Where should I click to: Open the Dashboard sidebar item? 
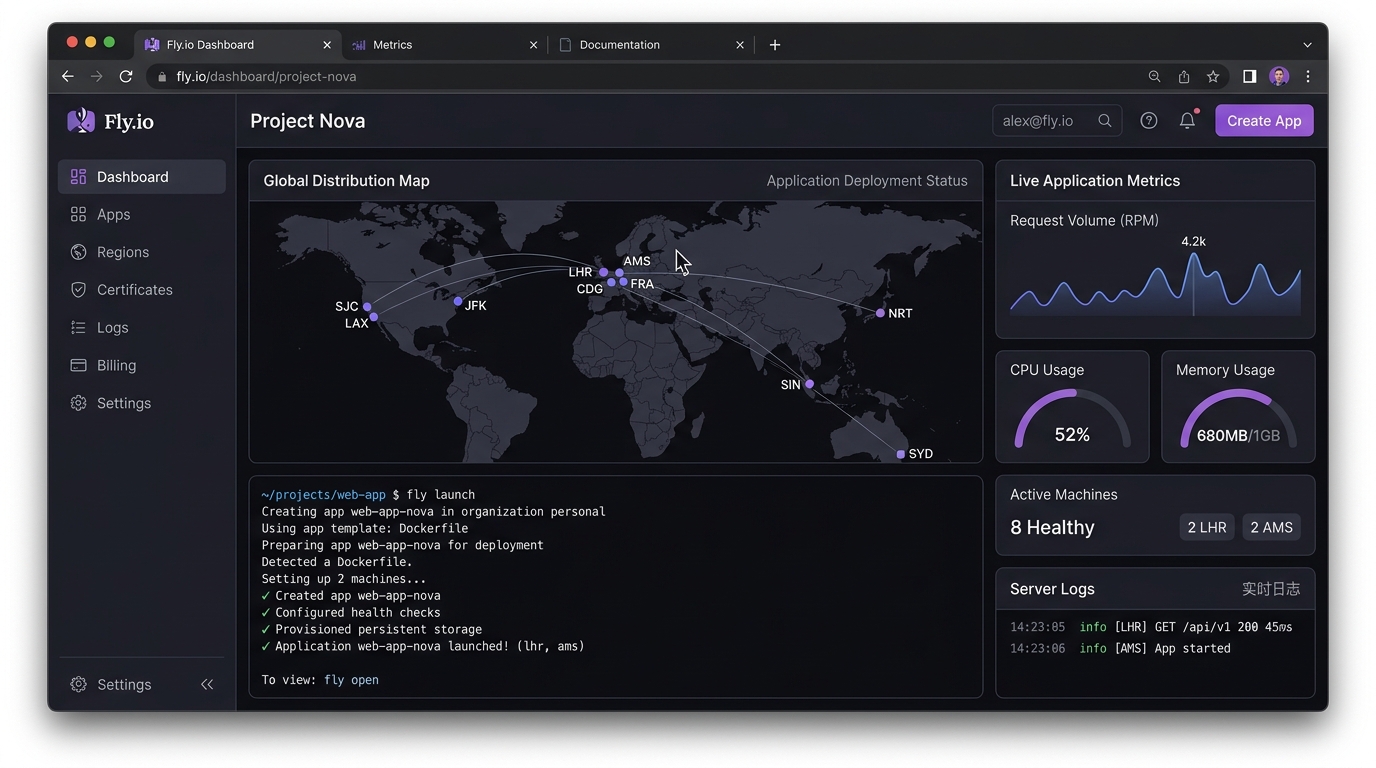[141, 177]
